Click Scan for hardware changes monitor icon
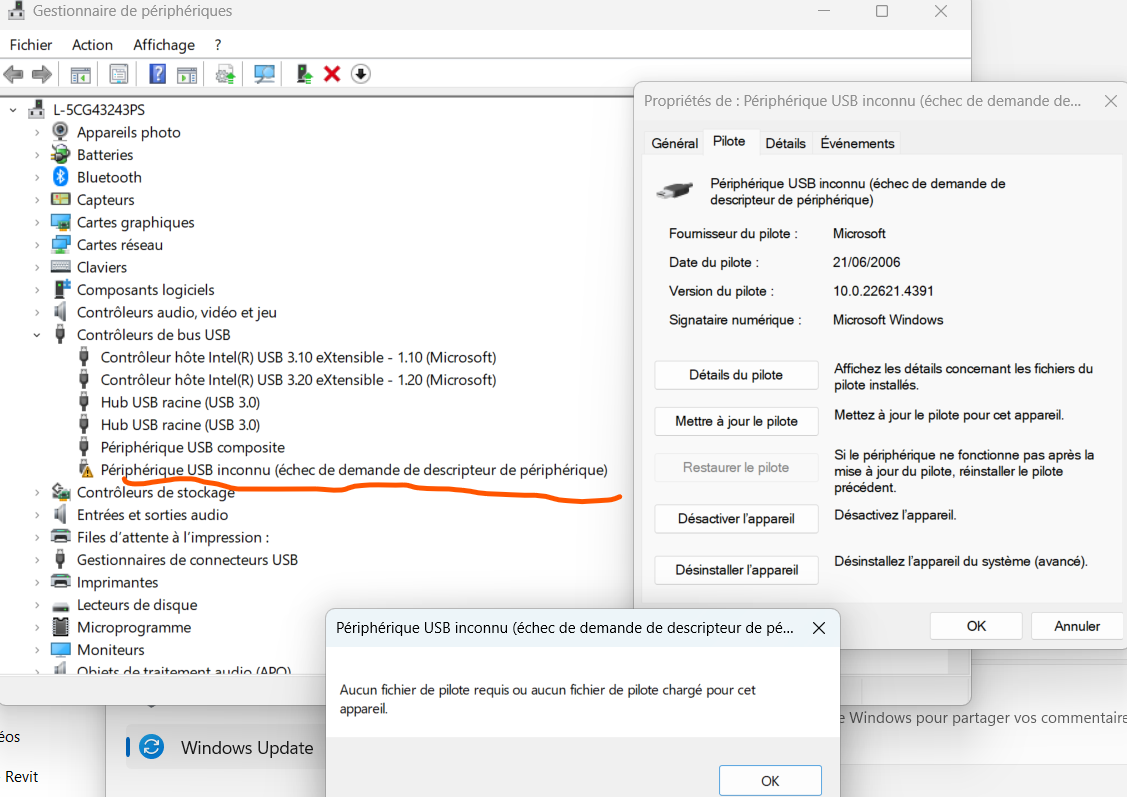This screenshot has height=797, width=1127. click(x=264, y=74)
